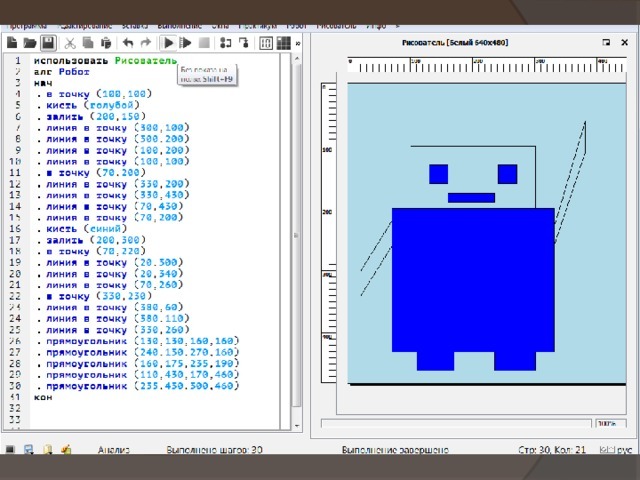Place cursor on the 'кон' line
This screenshot has width=640, height=480.
point(44,397)
